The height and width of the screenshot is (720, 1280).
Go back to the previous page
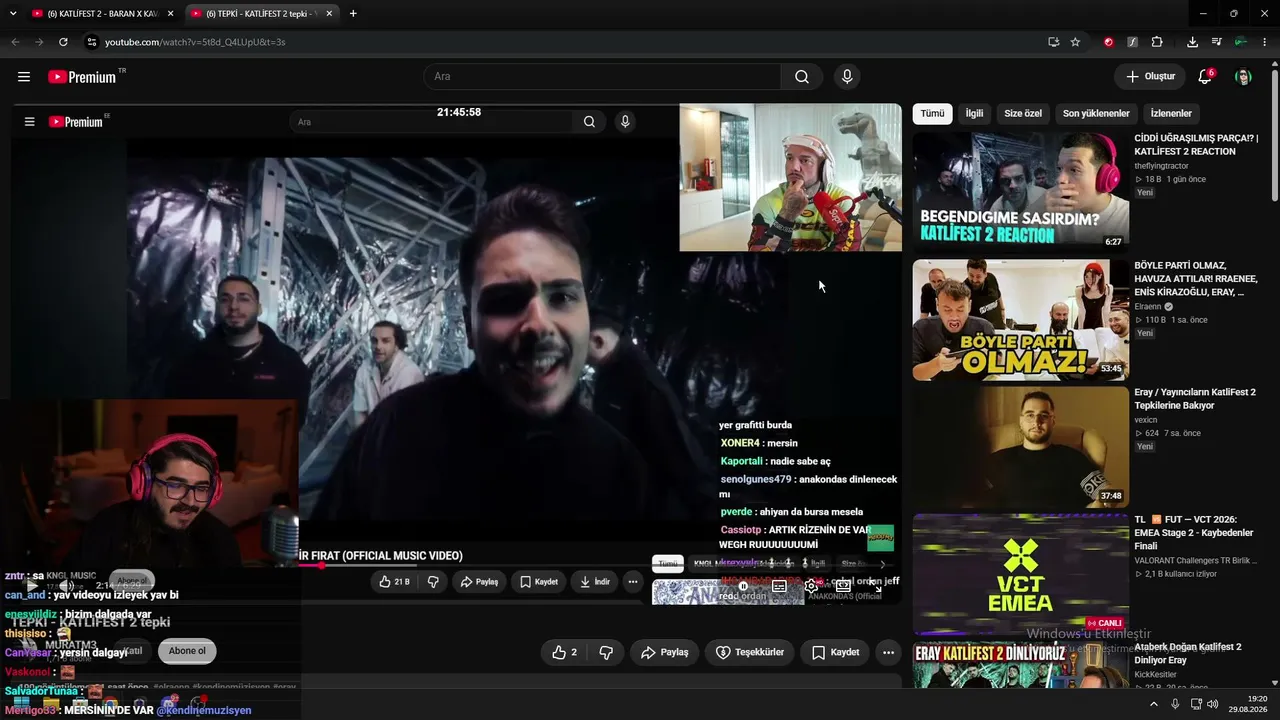point(15,42)
